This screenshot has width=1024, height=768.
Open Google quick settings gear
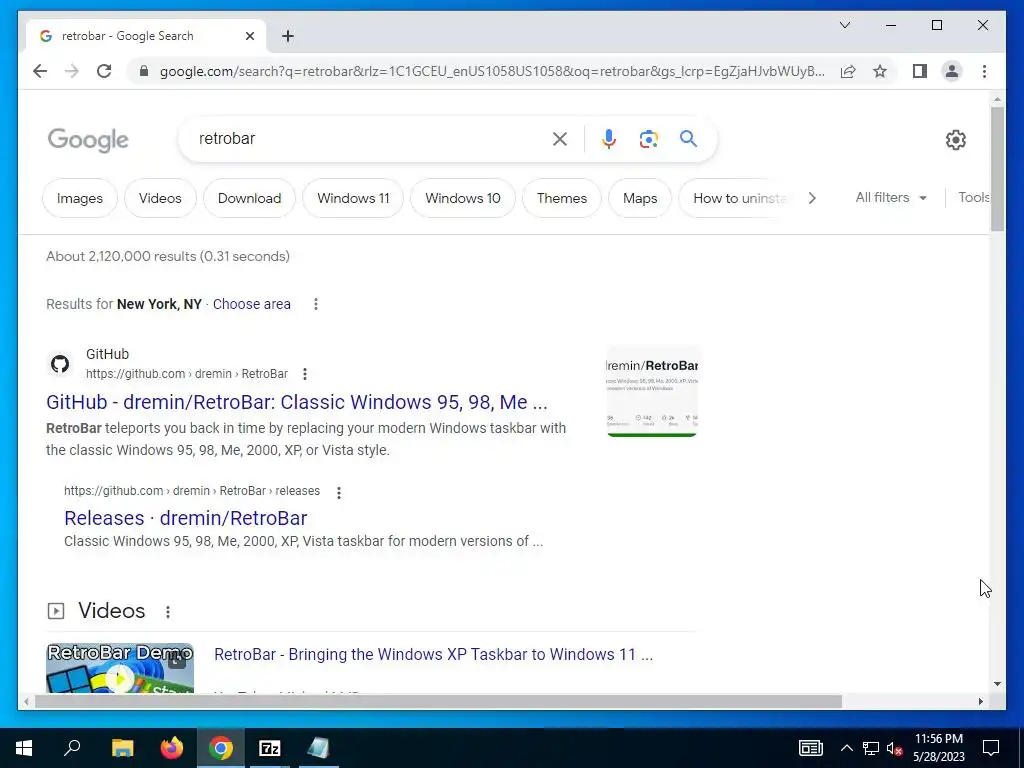tap(955, 140)
